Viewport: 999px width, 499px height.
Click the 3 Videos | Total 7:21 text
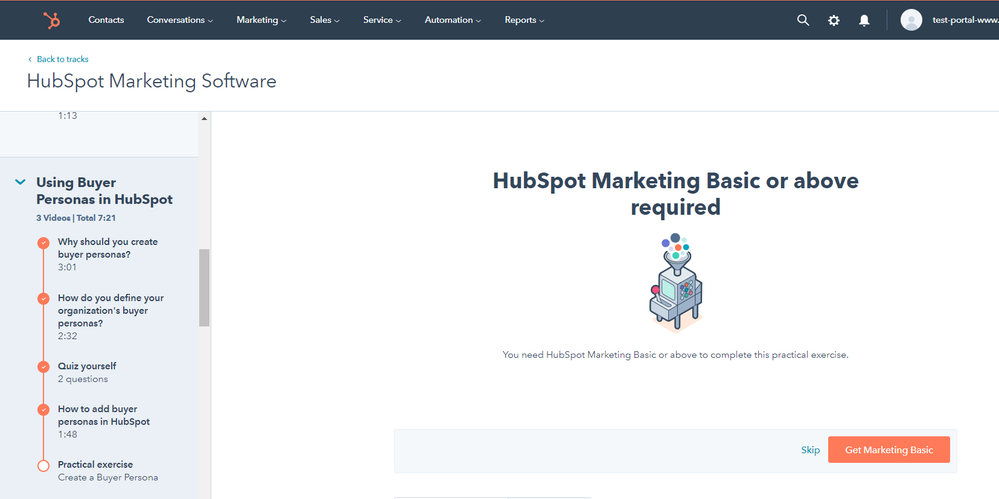76,218
